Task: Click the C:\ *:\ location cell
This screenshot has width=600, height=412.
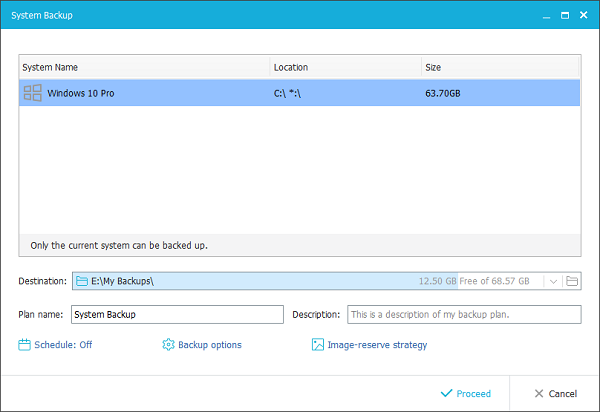Action: [x=287, y=93]
